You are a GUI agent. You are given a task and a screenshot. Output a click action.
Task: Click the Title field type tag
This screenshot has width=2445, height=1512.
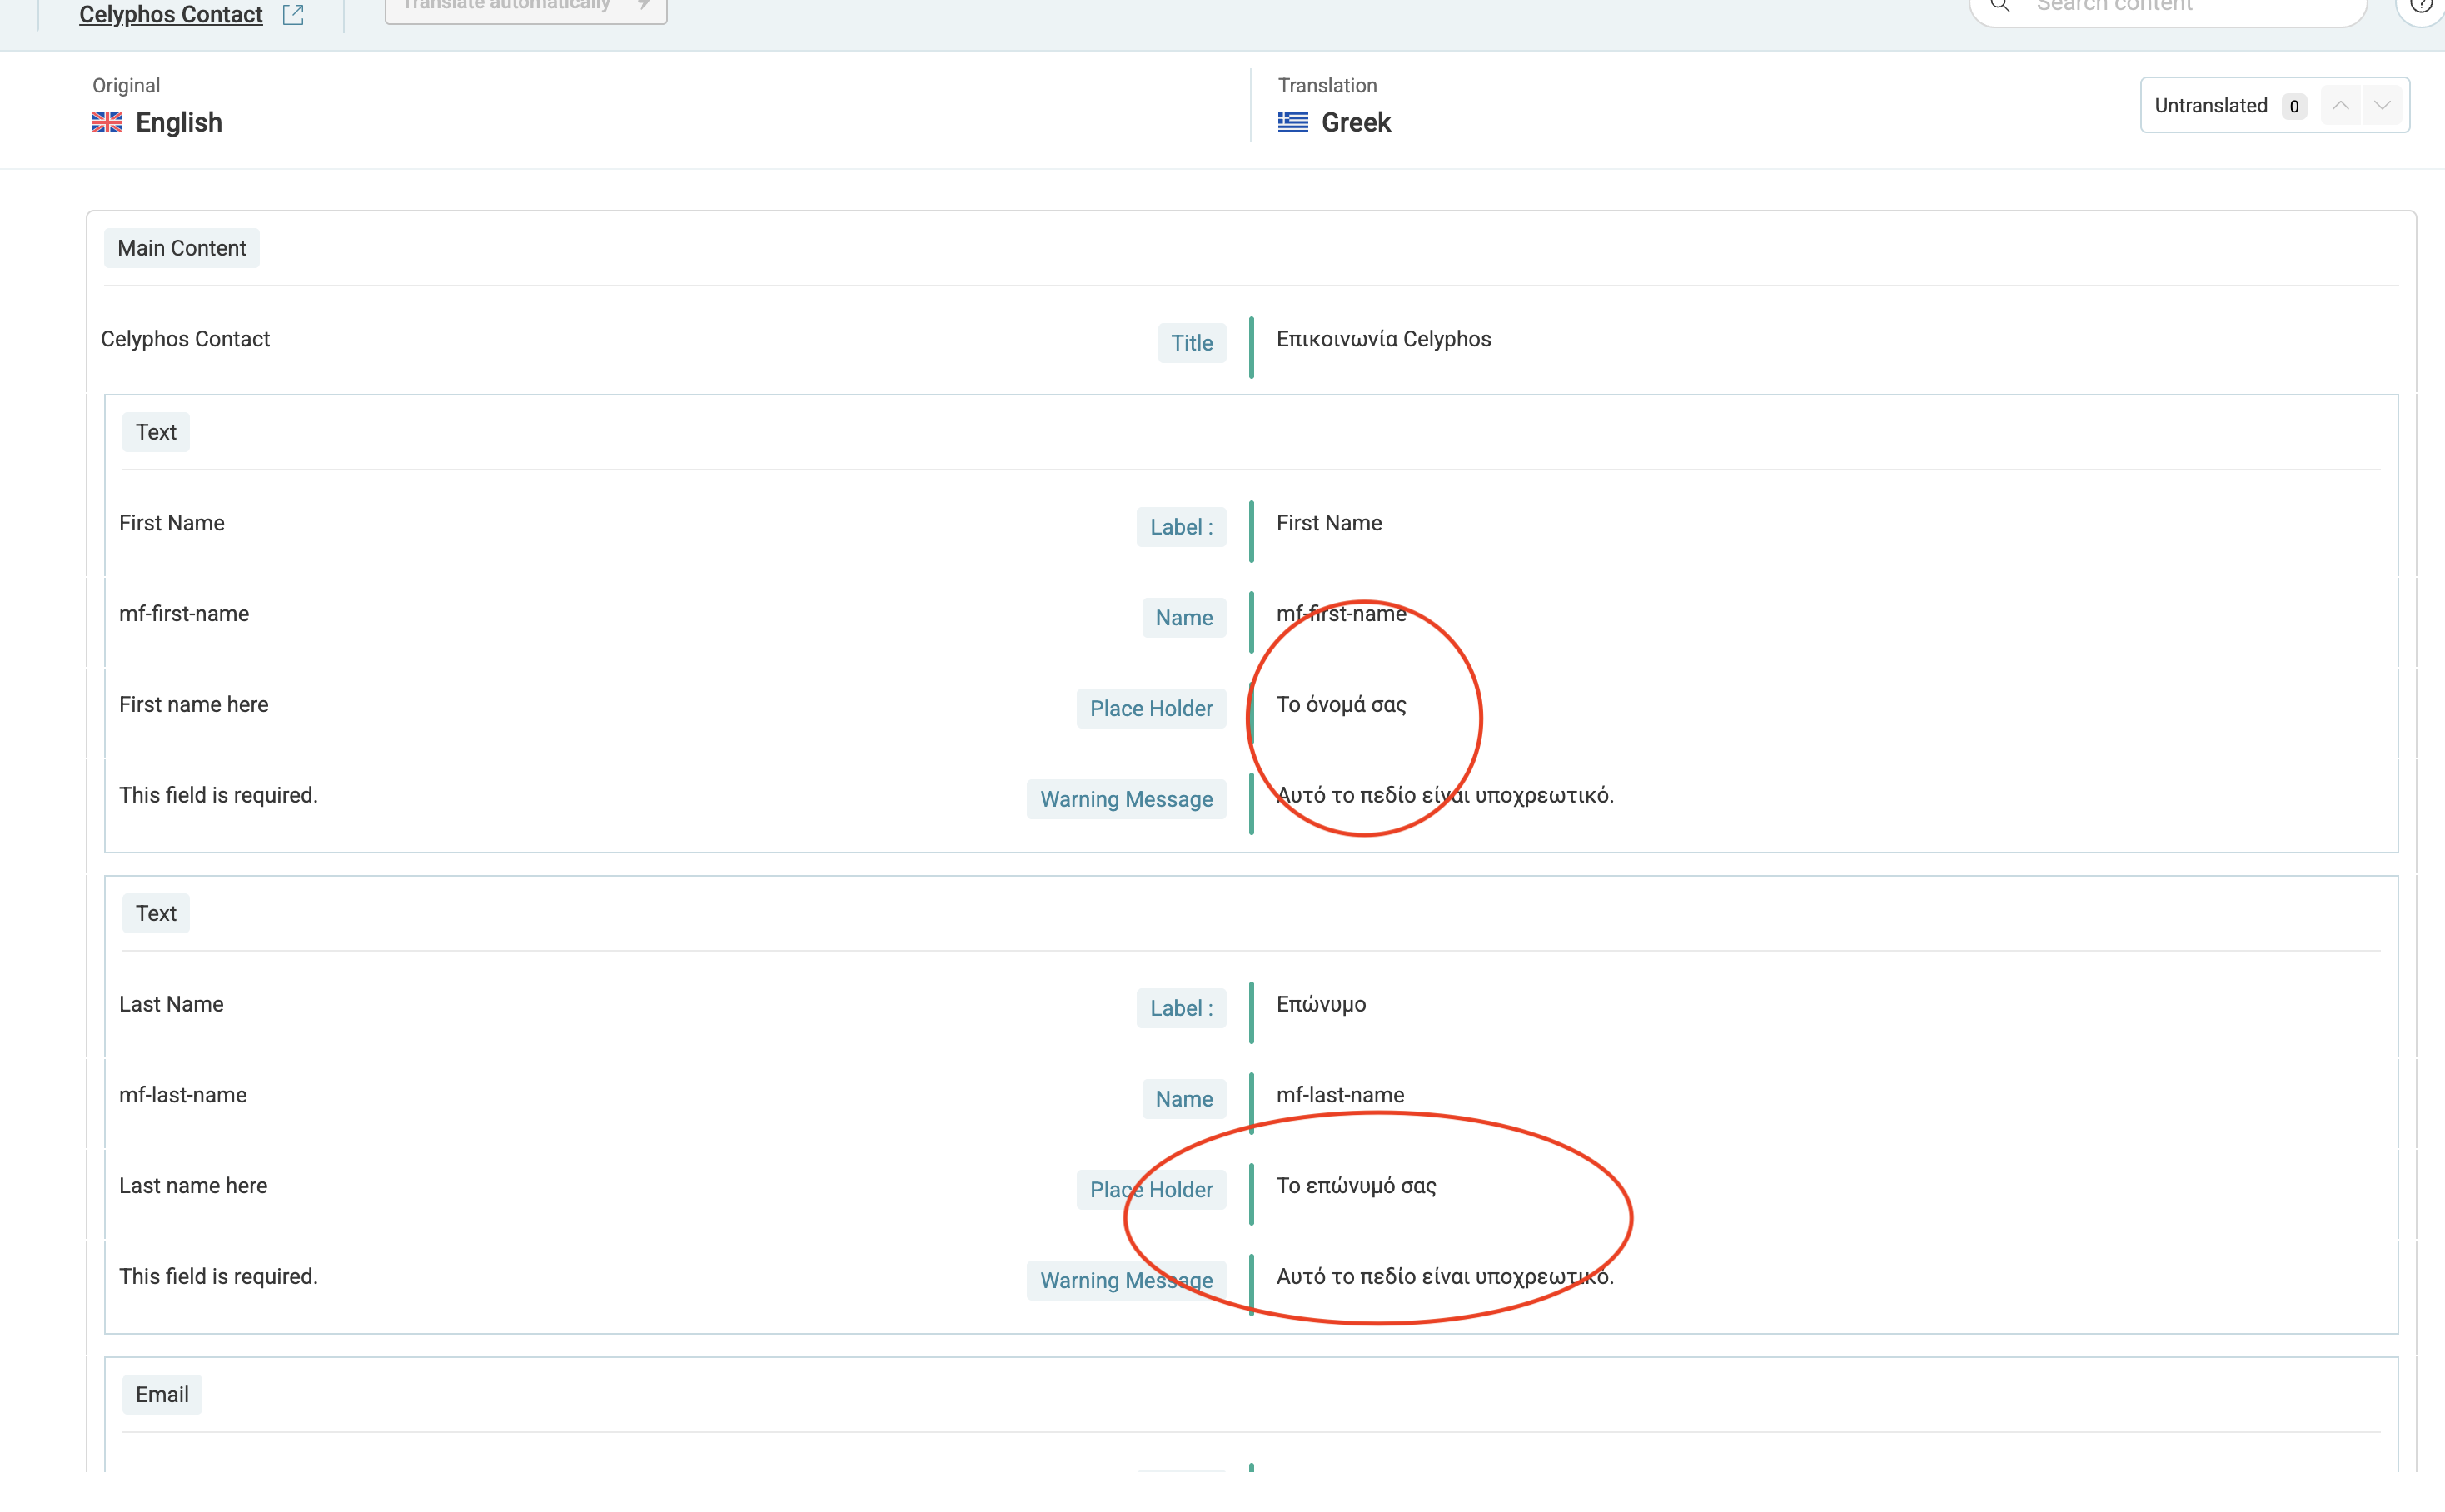(x=1191, y=344)
